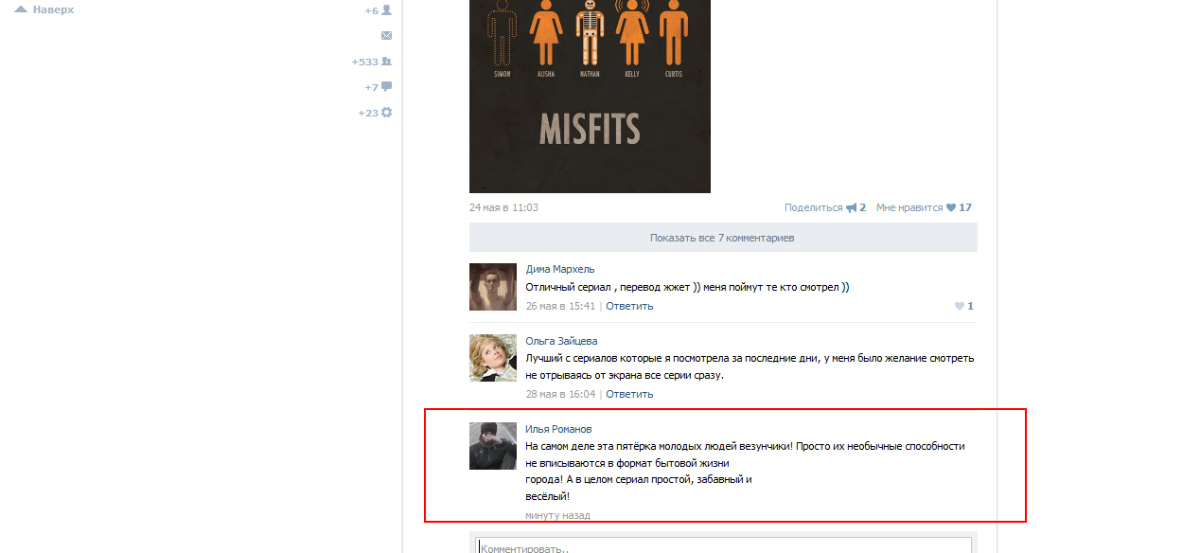Open the comments notification icon with +7
Screen dimensions: 1200x553
[x=386, y=87]
